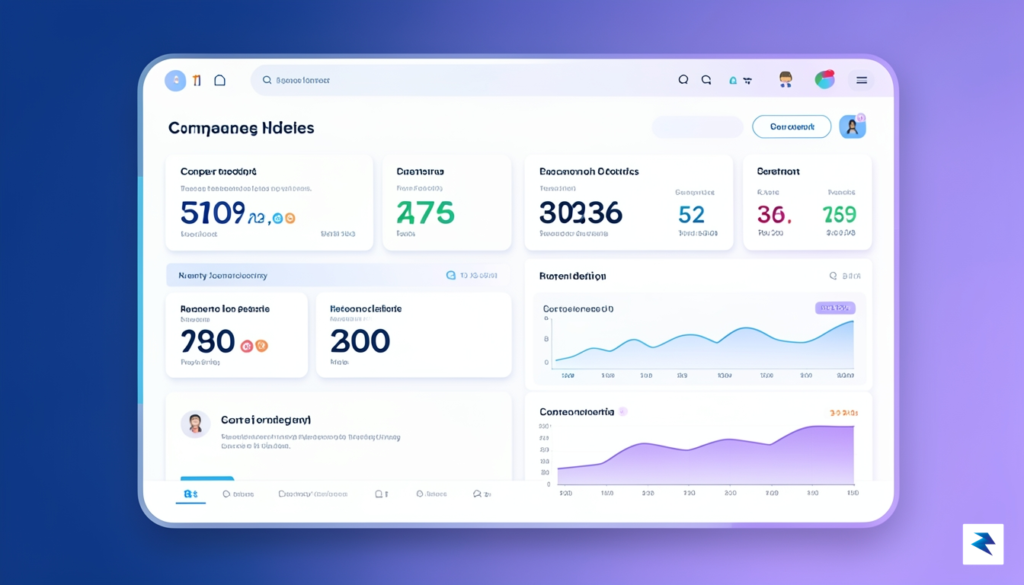The image size is (1024, 585).
Task: Click the magnifier icon inside the search field
Action: (x=267, y=80)
